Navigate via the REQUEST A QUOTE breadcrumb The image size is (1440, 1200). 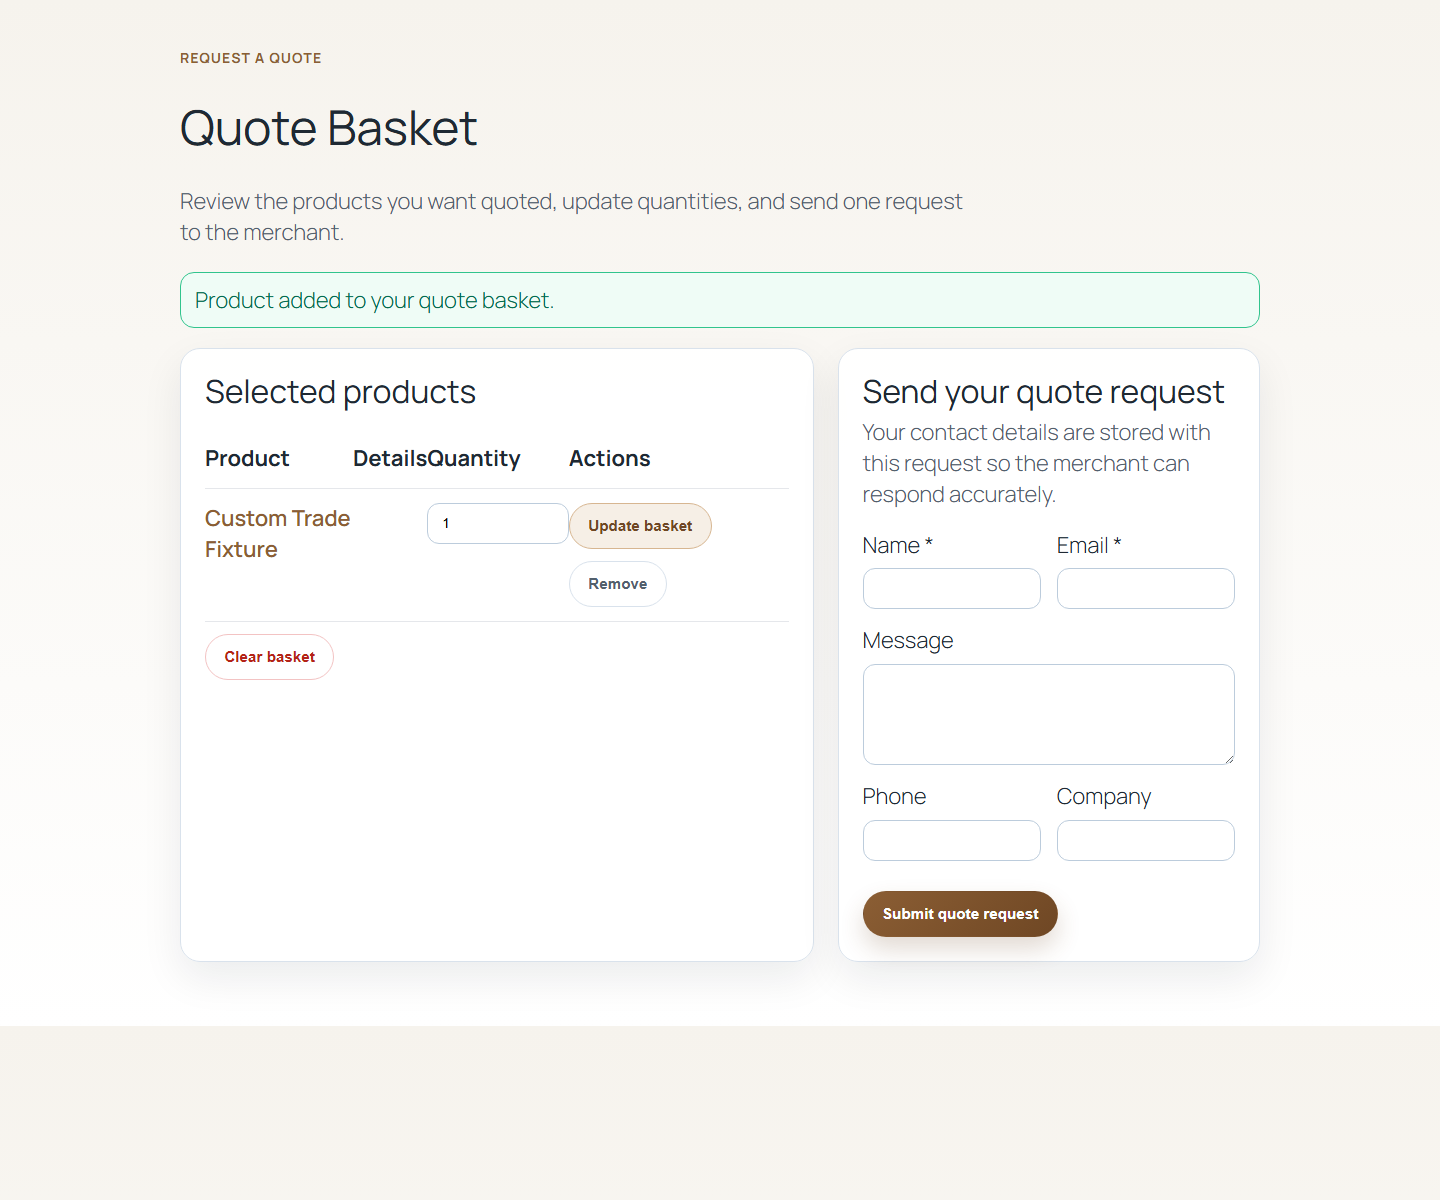pyautogui.click(x=250, y=58)
